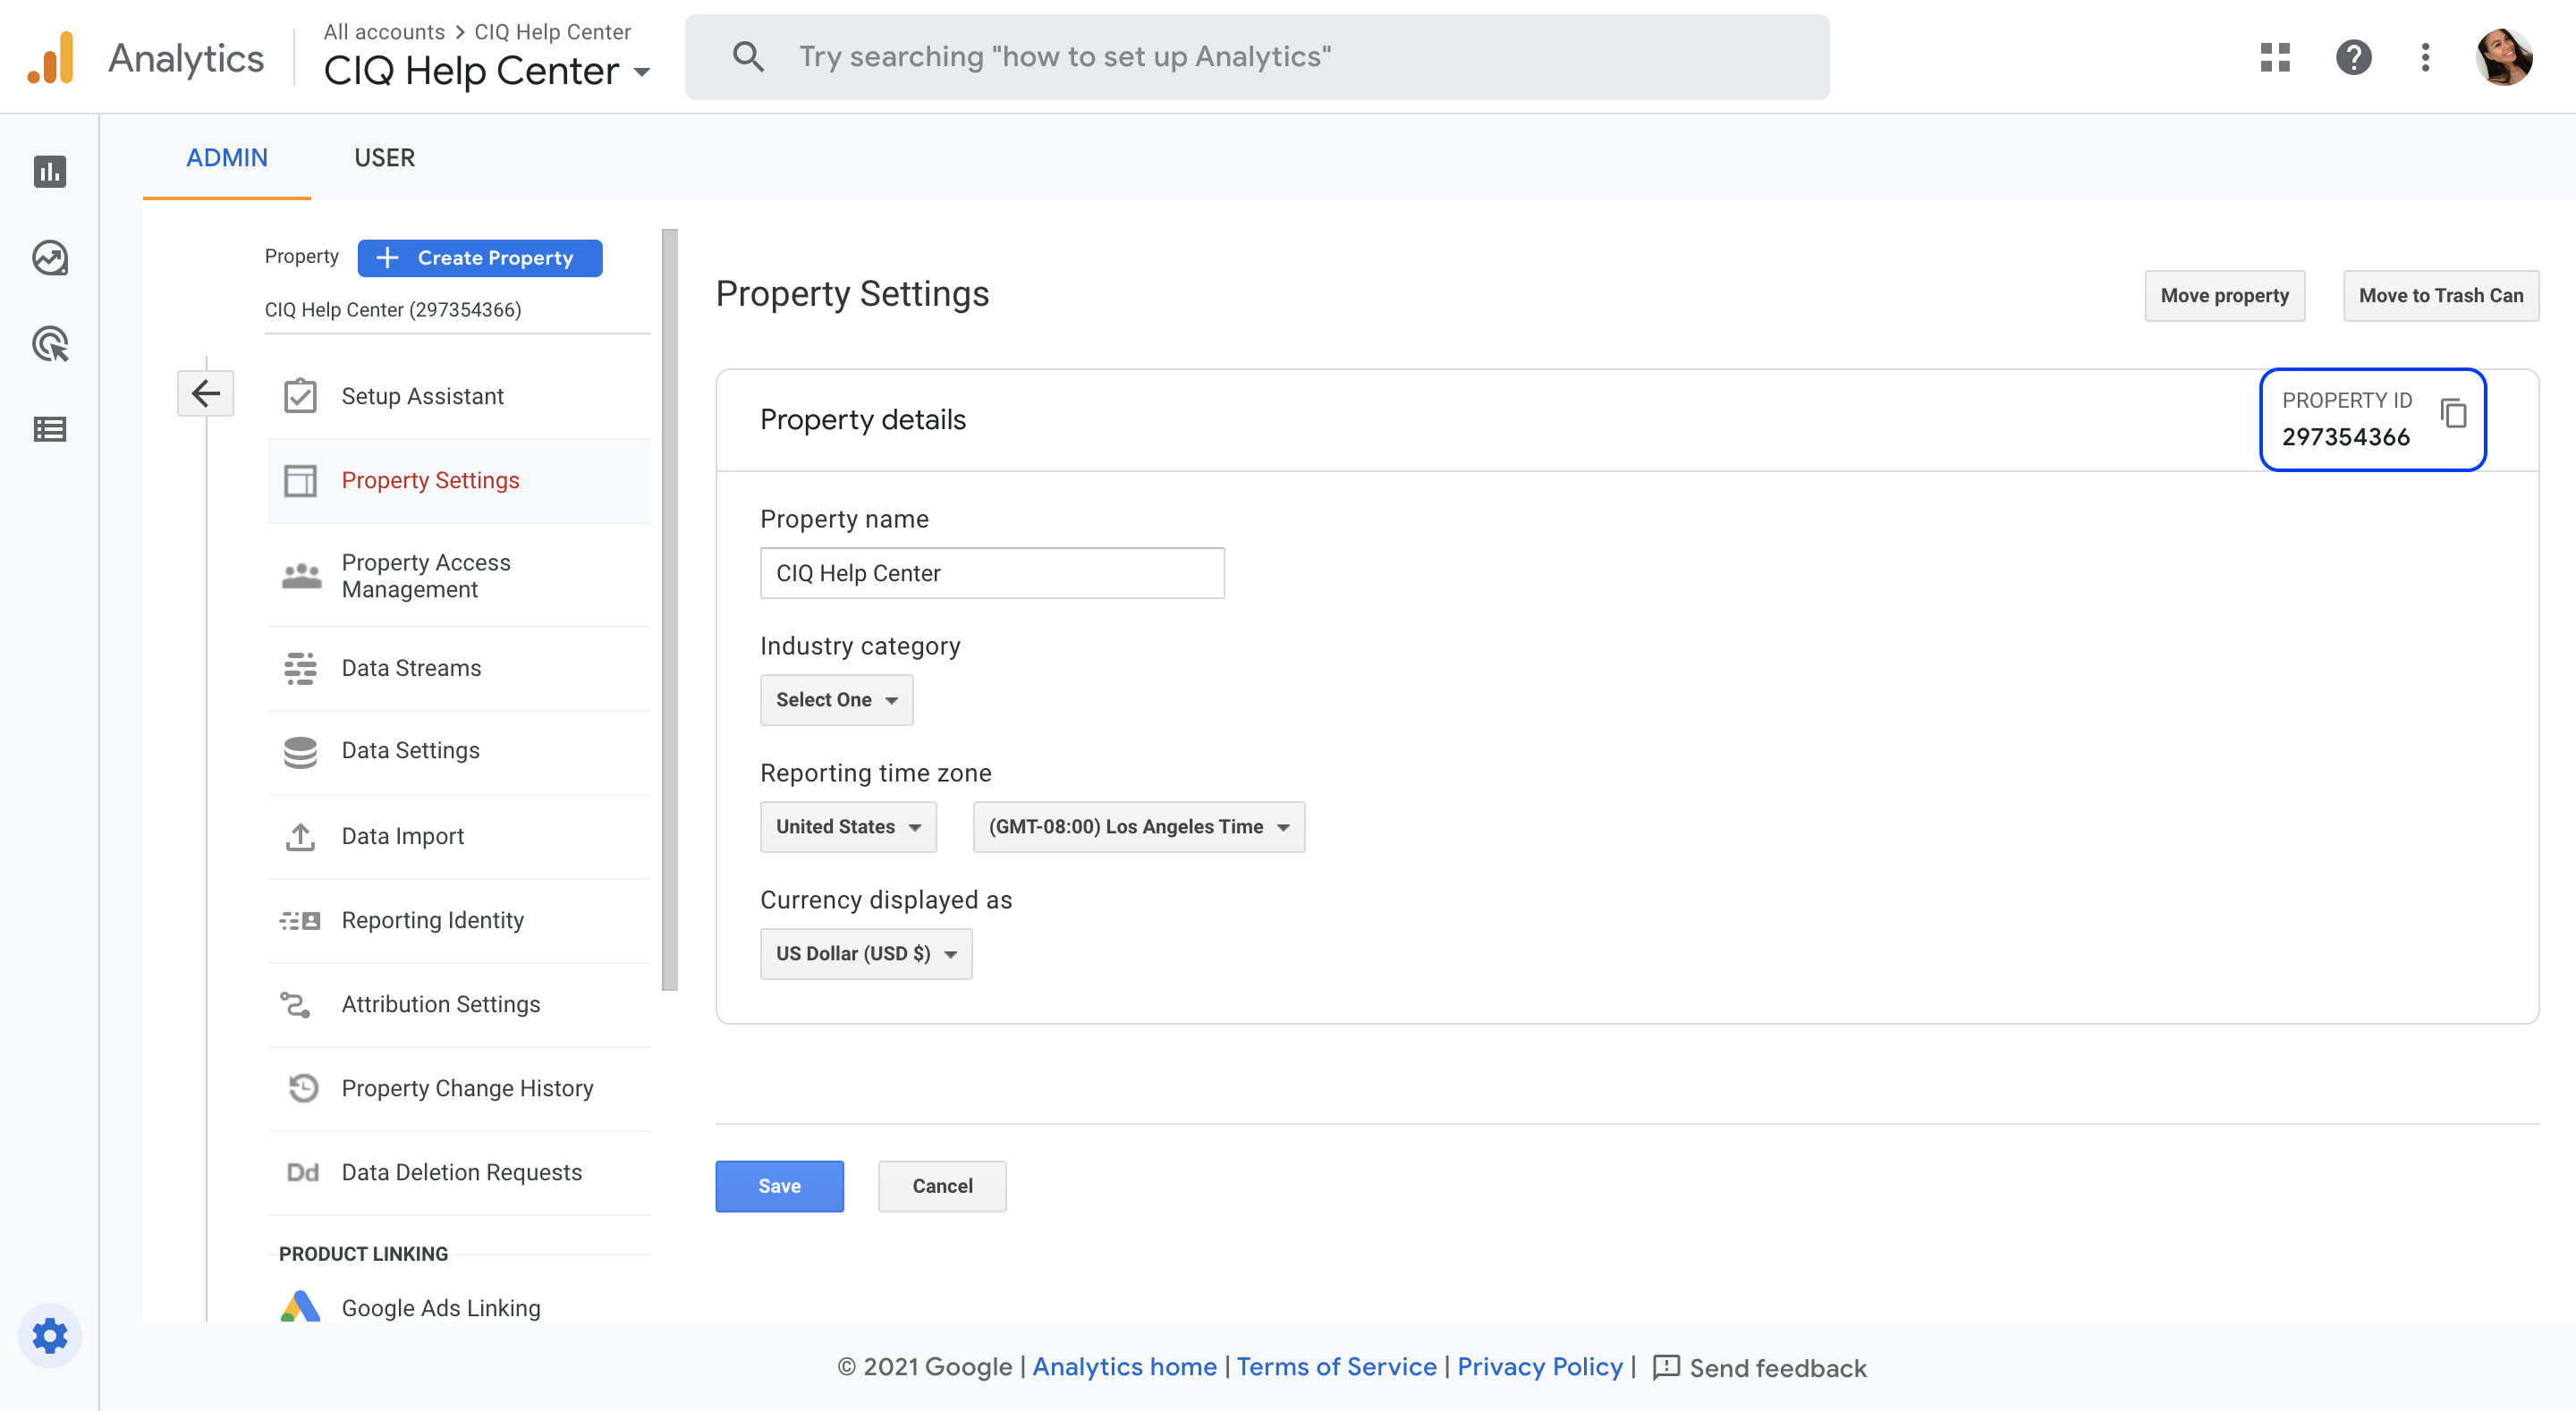Click the property column scrollbar
The image size is (2576, 1411).
pyautogui.click(x=669, y=610)
